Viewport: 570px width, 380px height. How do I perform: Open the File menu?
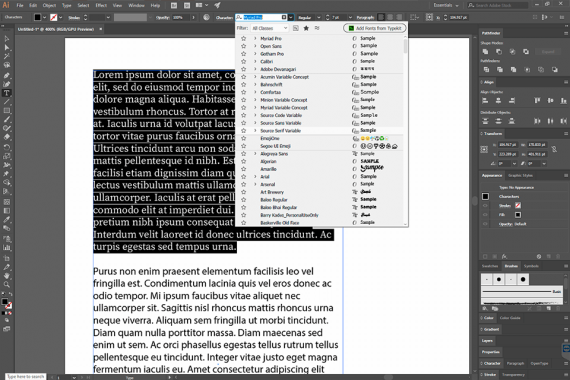point(20,5)
